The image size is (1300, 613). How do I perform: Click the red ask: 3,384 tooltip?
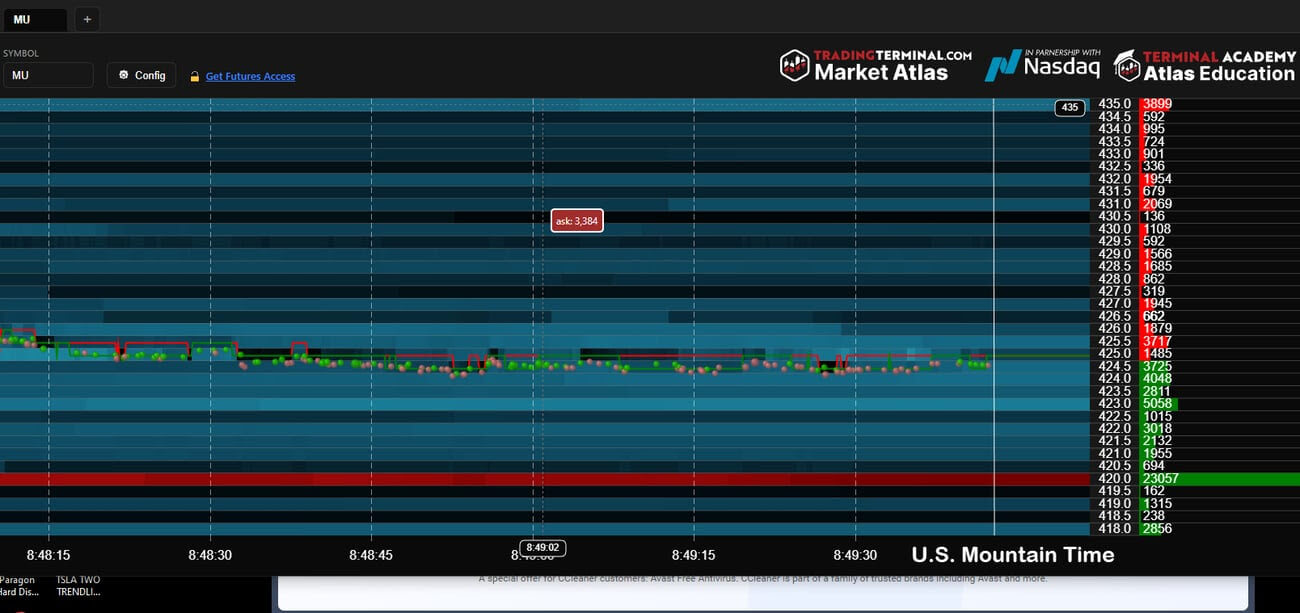point(577,220)
